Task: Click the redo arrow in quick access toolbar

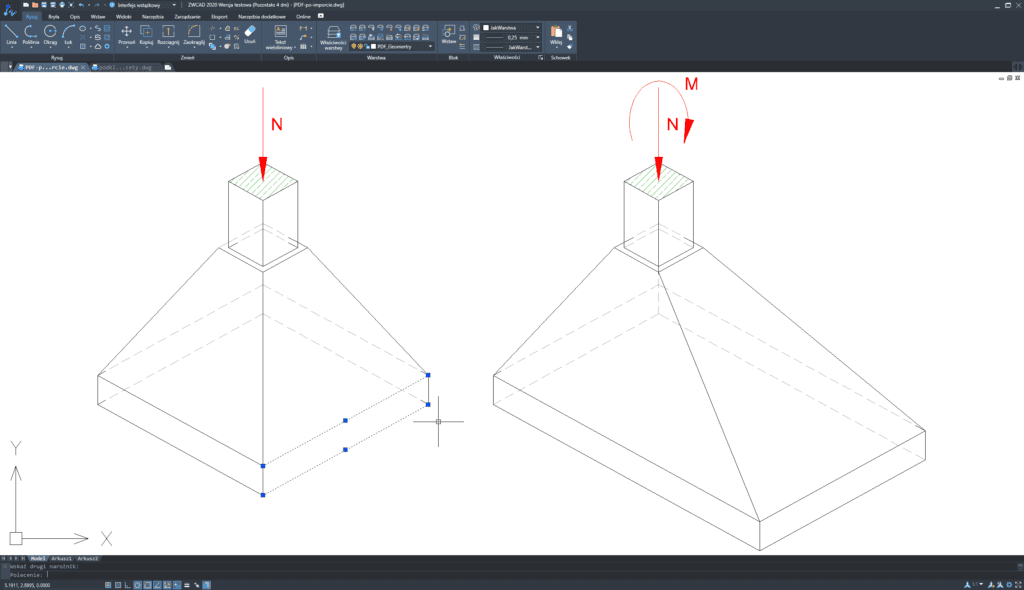Action: click(x=97, y=5)
